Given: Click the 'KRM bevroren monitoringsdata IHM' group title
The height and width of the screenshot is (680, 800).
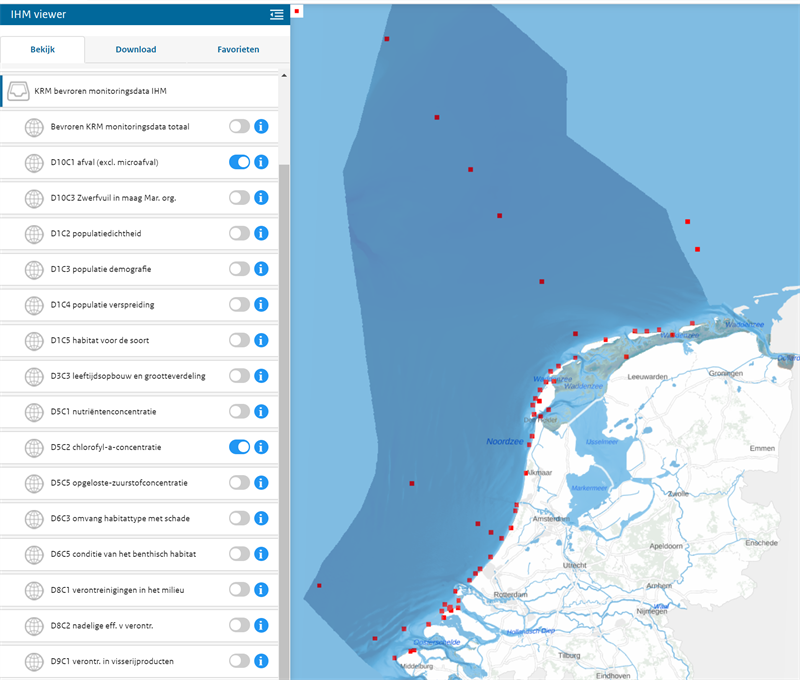Looking at the screenshot, I should [101, 91].
